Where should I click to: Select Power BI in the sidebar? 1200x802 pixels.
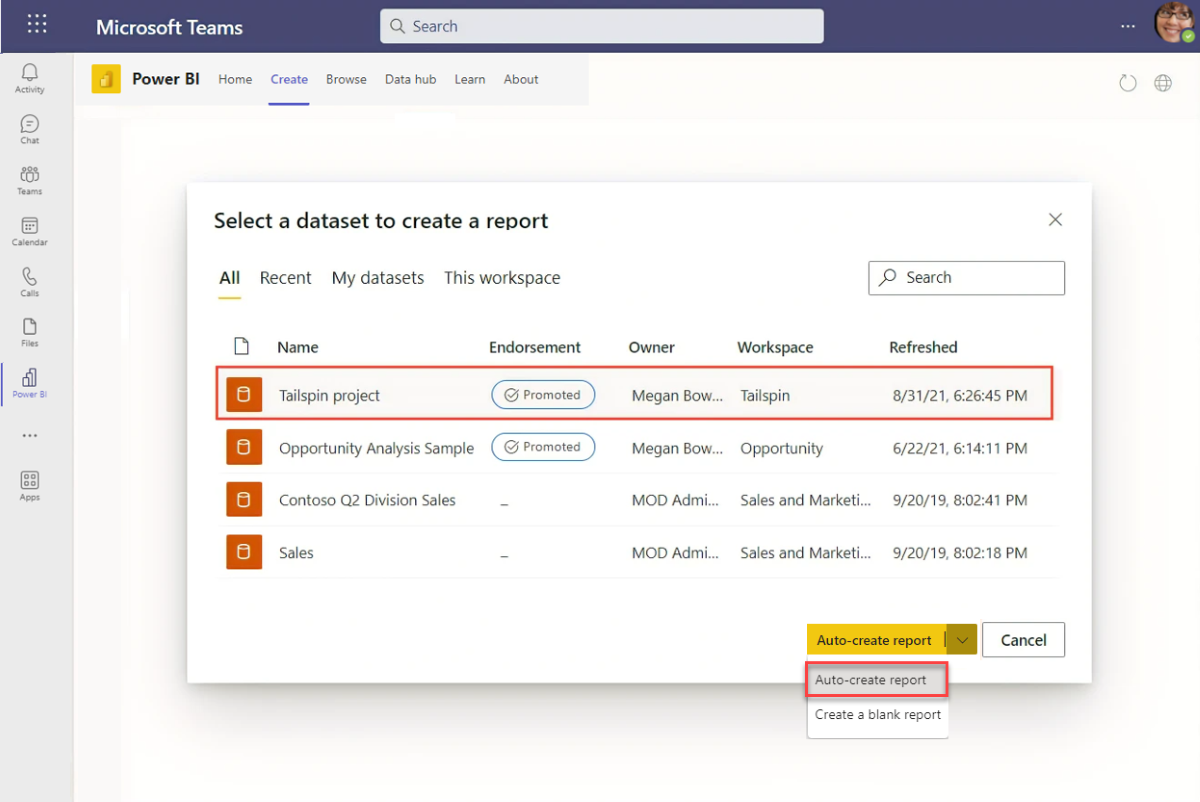pos(30,383)
